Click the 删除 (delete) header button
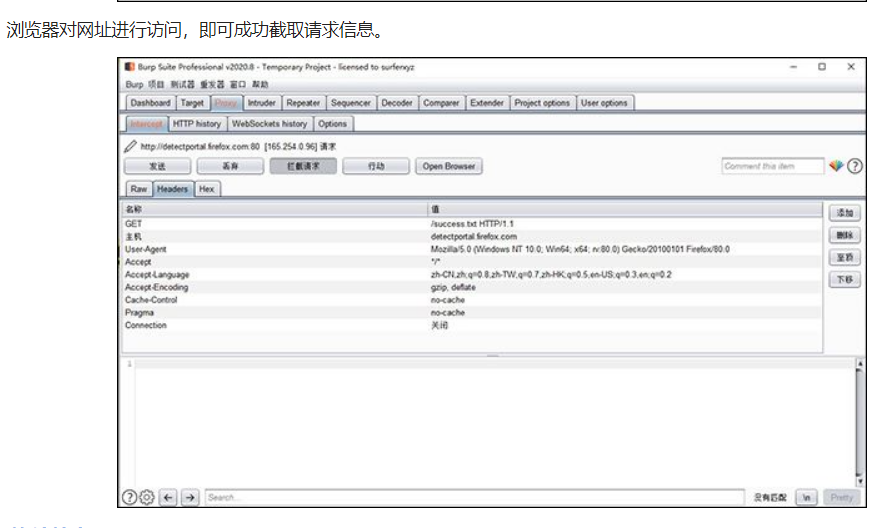Image resolution: width=883 pixels, height=528 pixels. [845, 235]
